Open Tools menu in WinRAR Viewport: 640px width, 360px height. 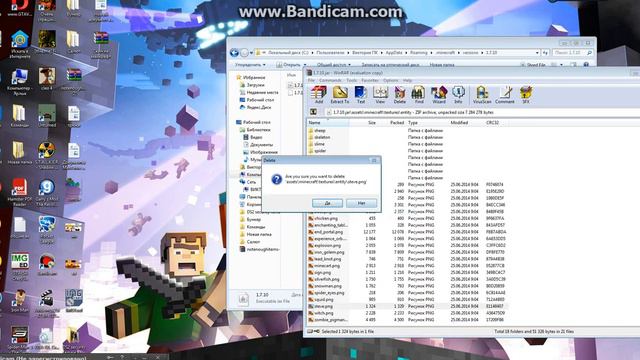351,80
